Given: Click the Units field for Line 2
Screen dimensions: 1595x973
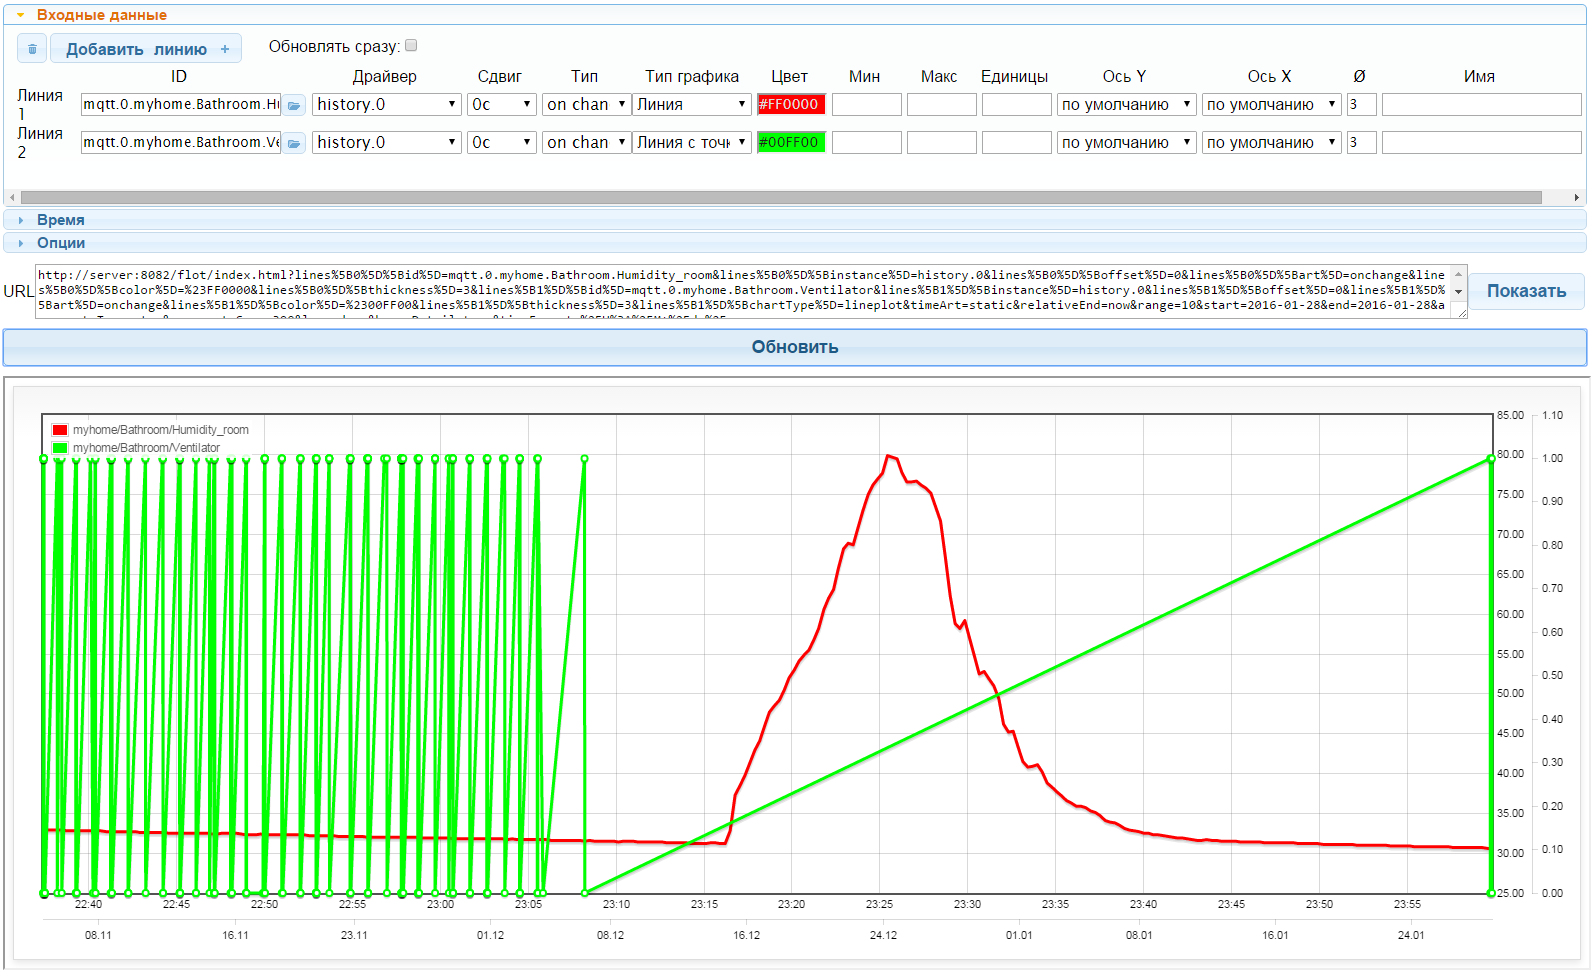Looking at the screenshot, I should (x=1016, y=142).
